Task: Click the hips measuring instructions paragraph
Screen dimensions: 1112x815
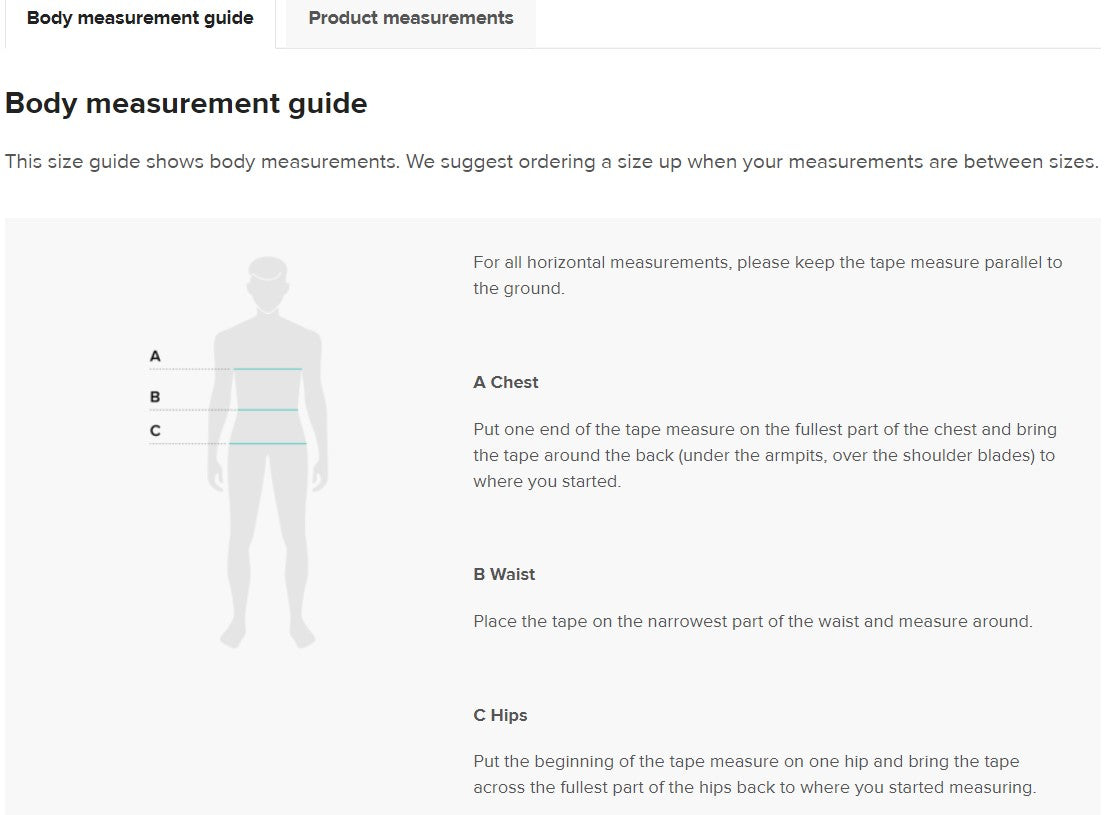Action: (754, 774)
